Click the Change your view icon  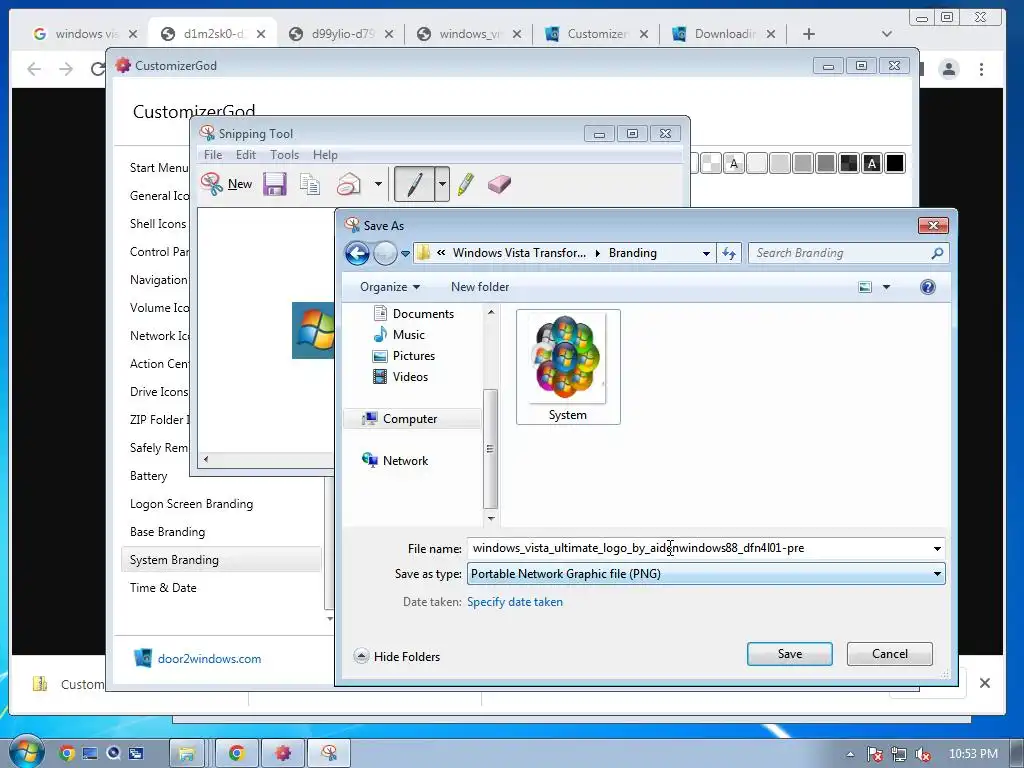pyautogui.click(x=865, y=287)
